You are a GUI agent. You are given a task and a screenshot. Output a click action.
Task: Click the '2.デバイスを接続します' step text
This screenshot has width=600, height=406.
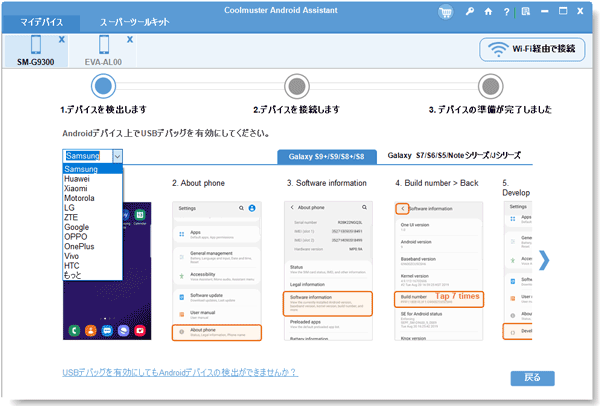(x=296, y=110)
